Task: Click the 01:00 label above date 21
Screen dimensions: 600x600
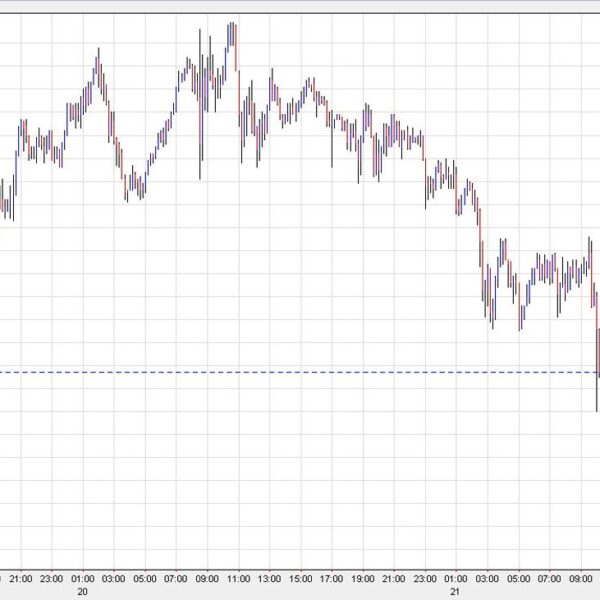Action: tap(456, 579)
